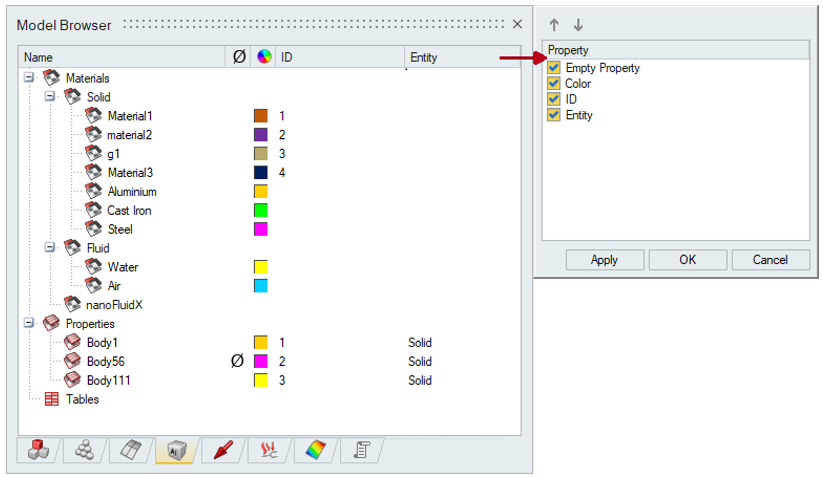Click the empty property Ø column header

[x=239, y=57]
